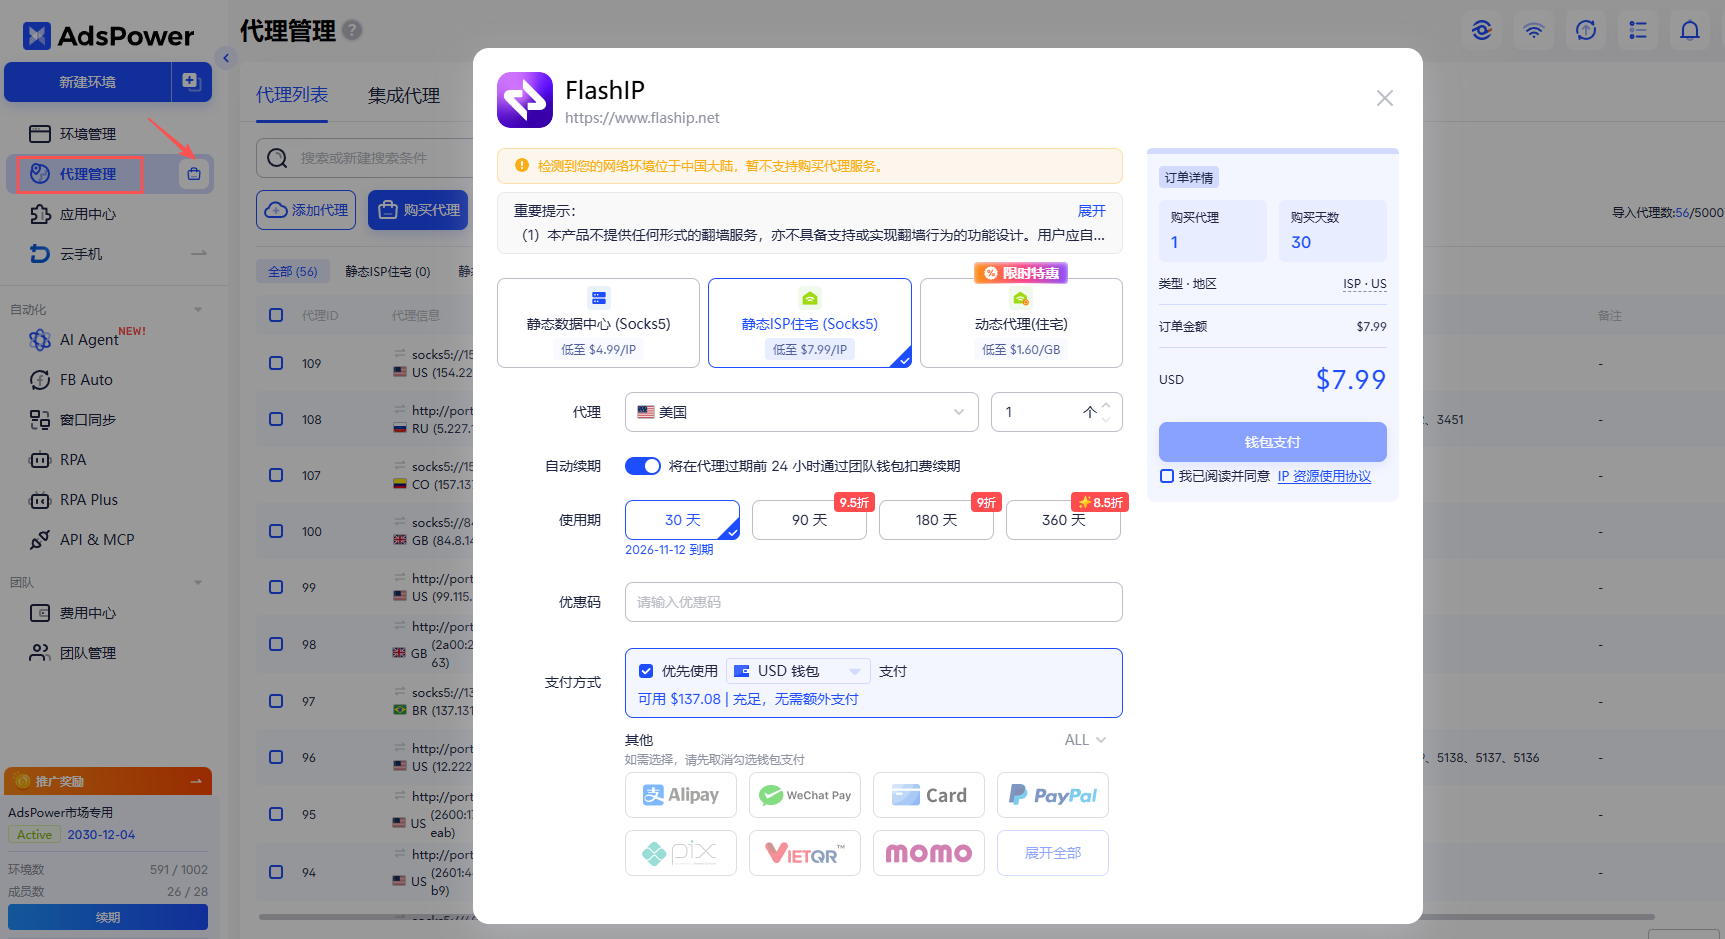
Task: Click the help question mark next to 代理管理
Action: 352,31
